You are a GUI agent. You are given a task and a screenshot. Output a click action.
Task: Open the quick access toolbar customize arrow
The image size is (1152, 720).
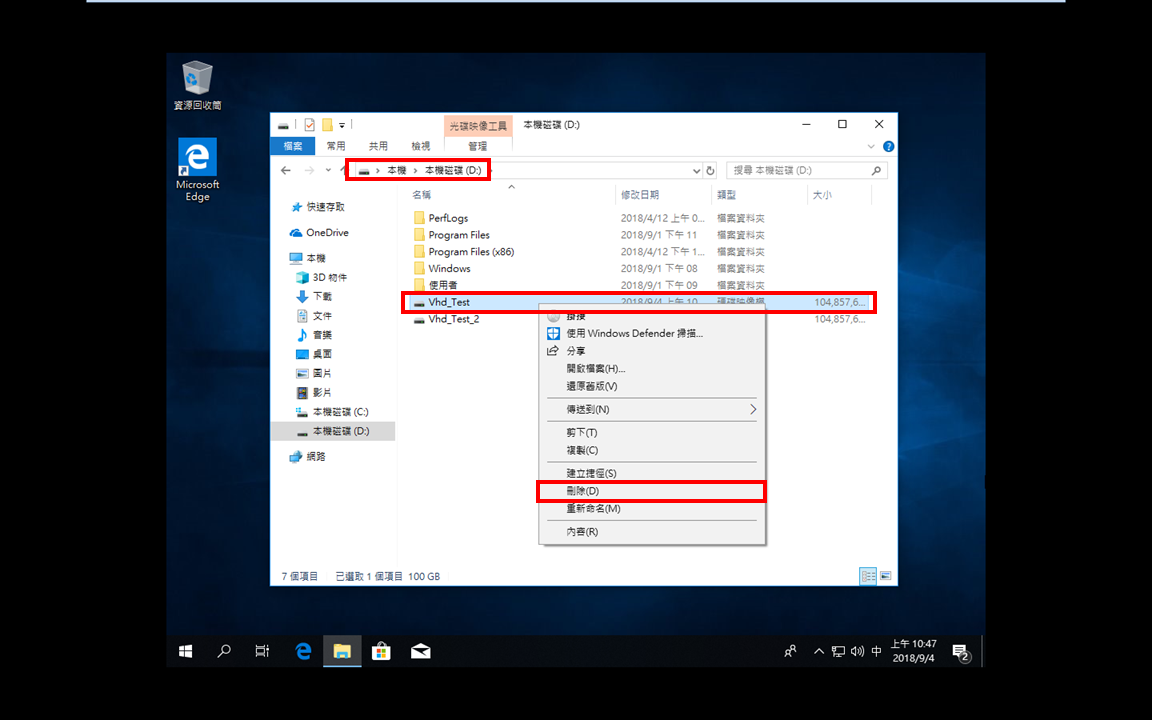(x=342, y=126)
